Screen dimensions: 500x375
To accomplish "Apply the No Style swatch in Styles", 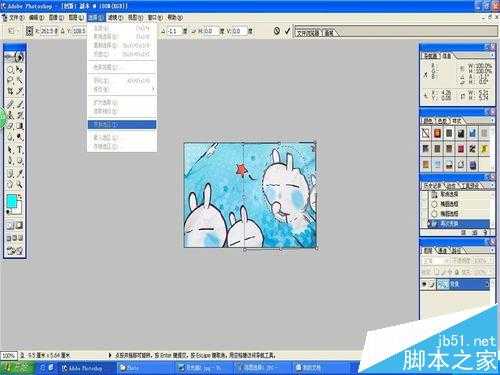I will tap(426, 133).
